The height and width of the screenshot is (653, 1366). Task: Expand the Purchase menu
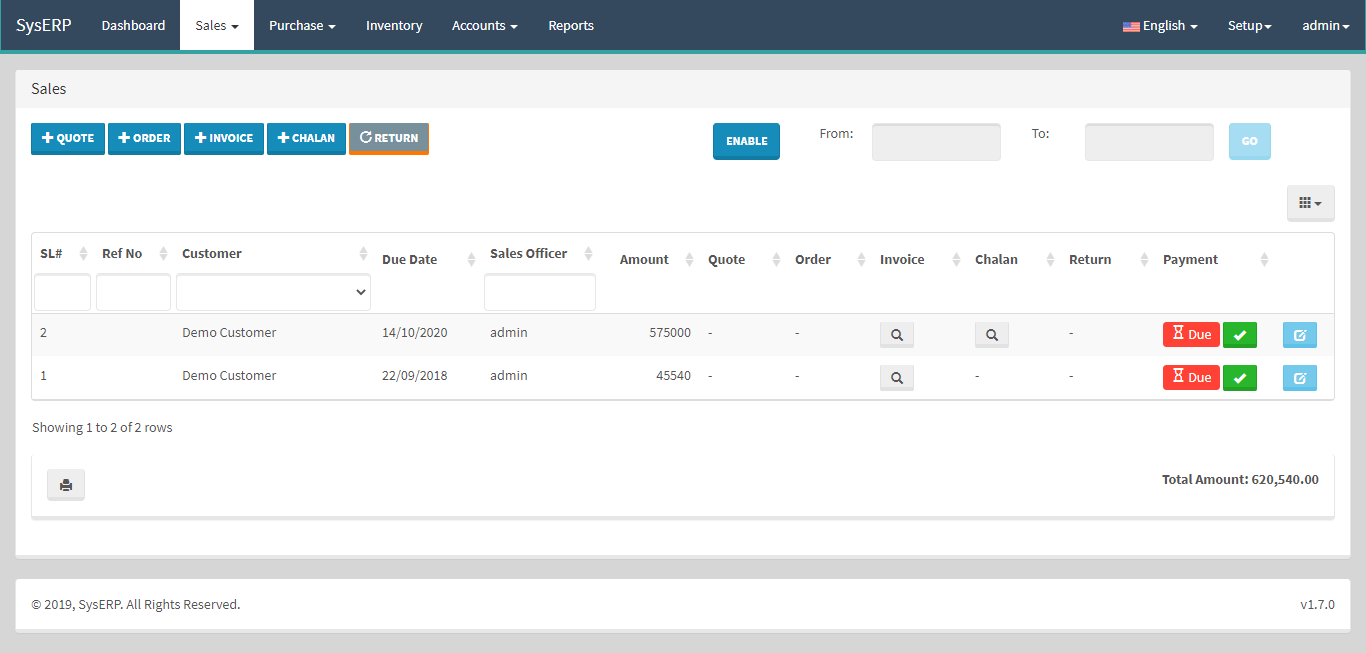(x=302, y=25)
